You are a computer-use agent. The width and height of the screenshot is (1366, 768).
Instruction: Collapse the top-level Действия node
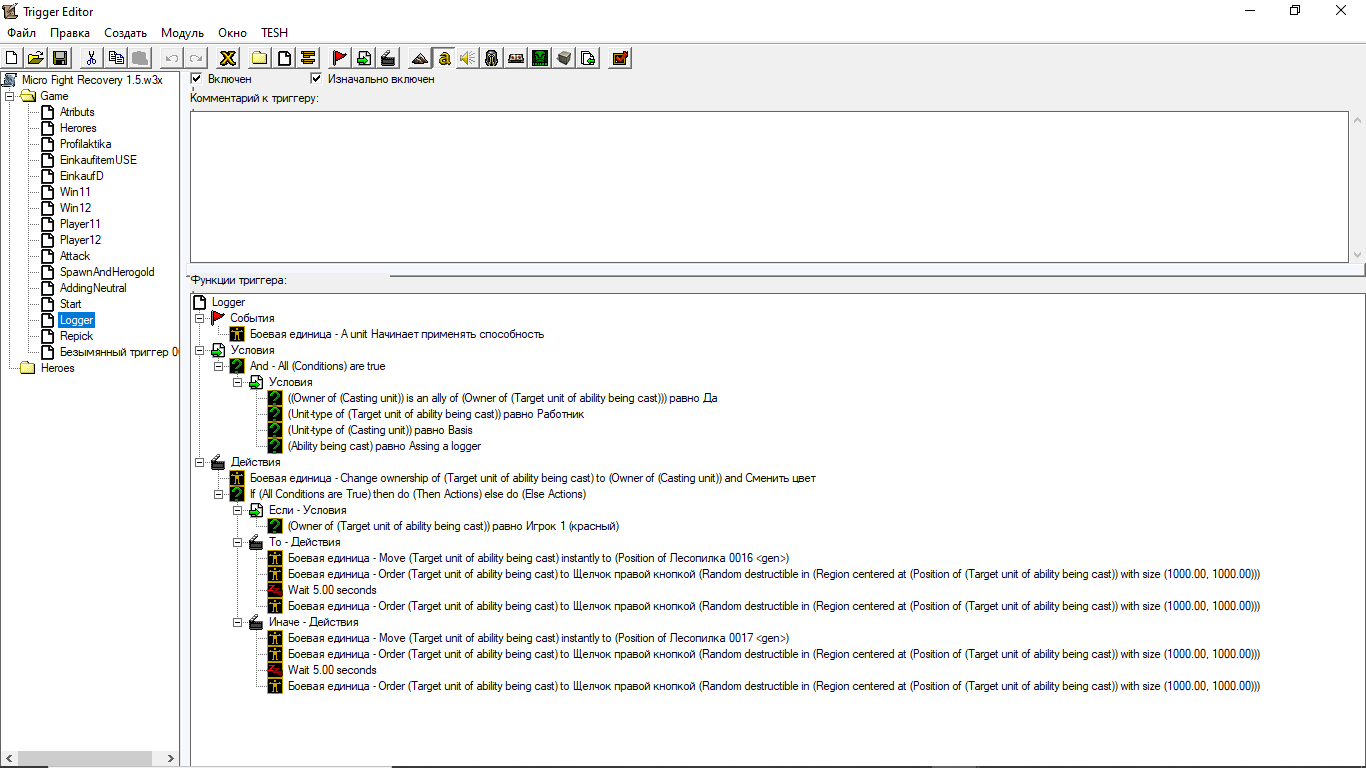[200, 462]
